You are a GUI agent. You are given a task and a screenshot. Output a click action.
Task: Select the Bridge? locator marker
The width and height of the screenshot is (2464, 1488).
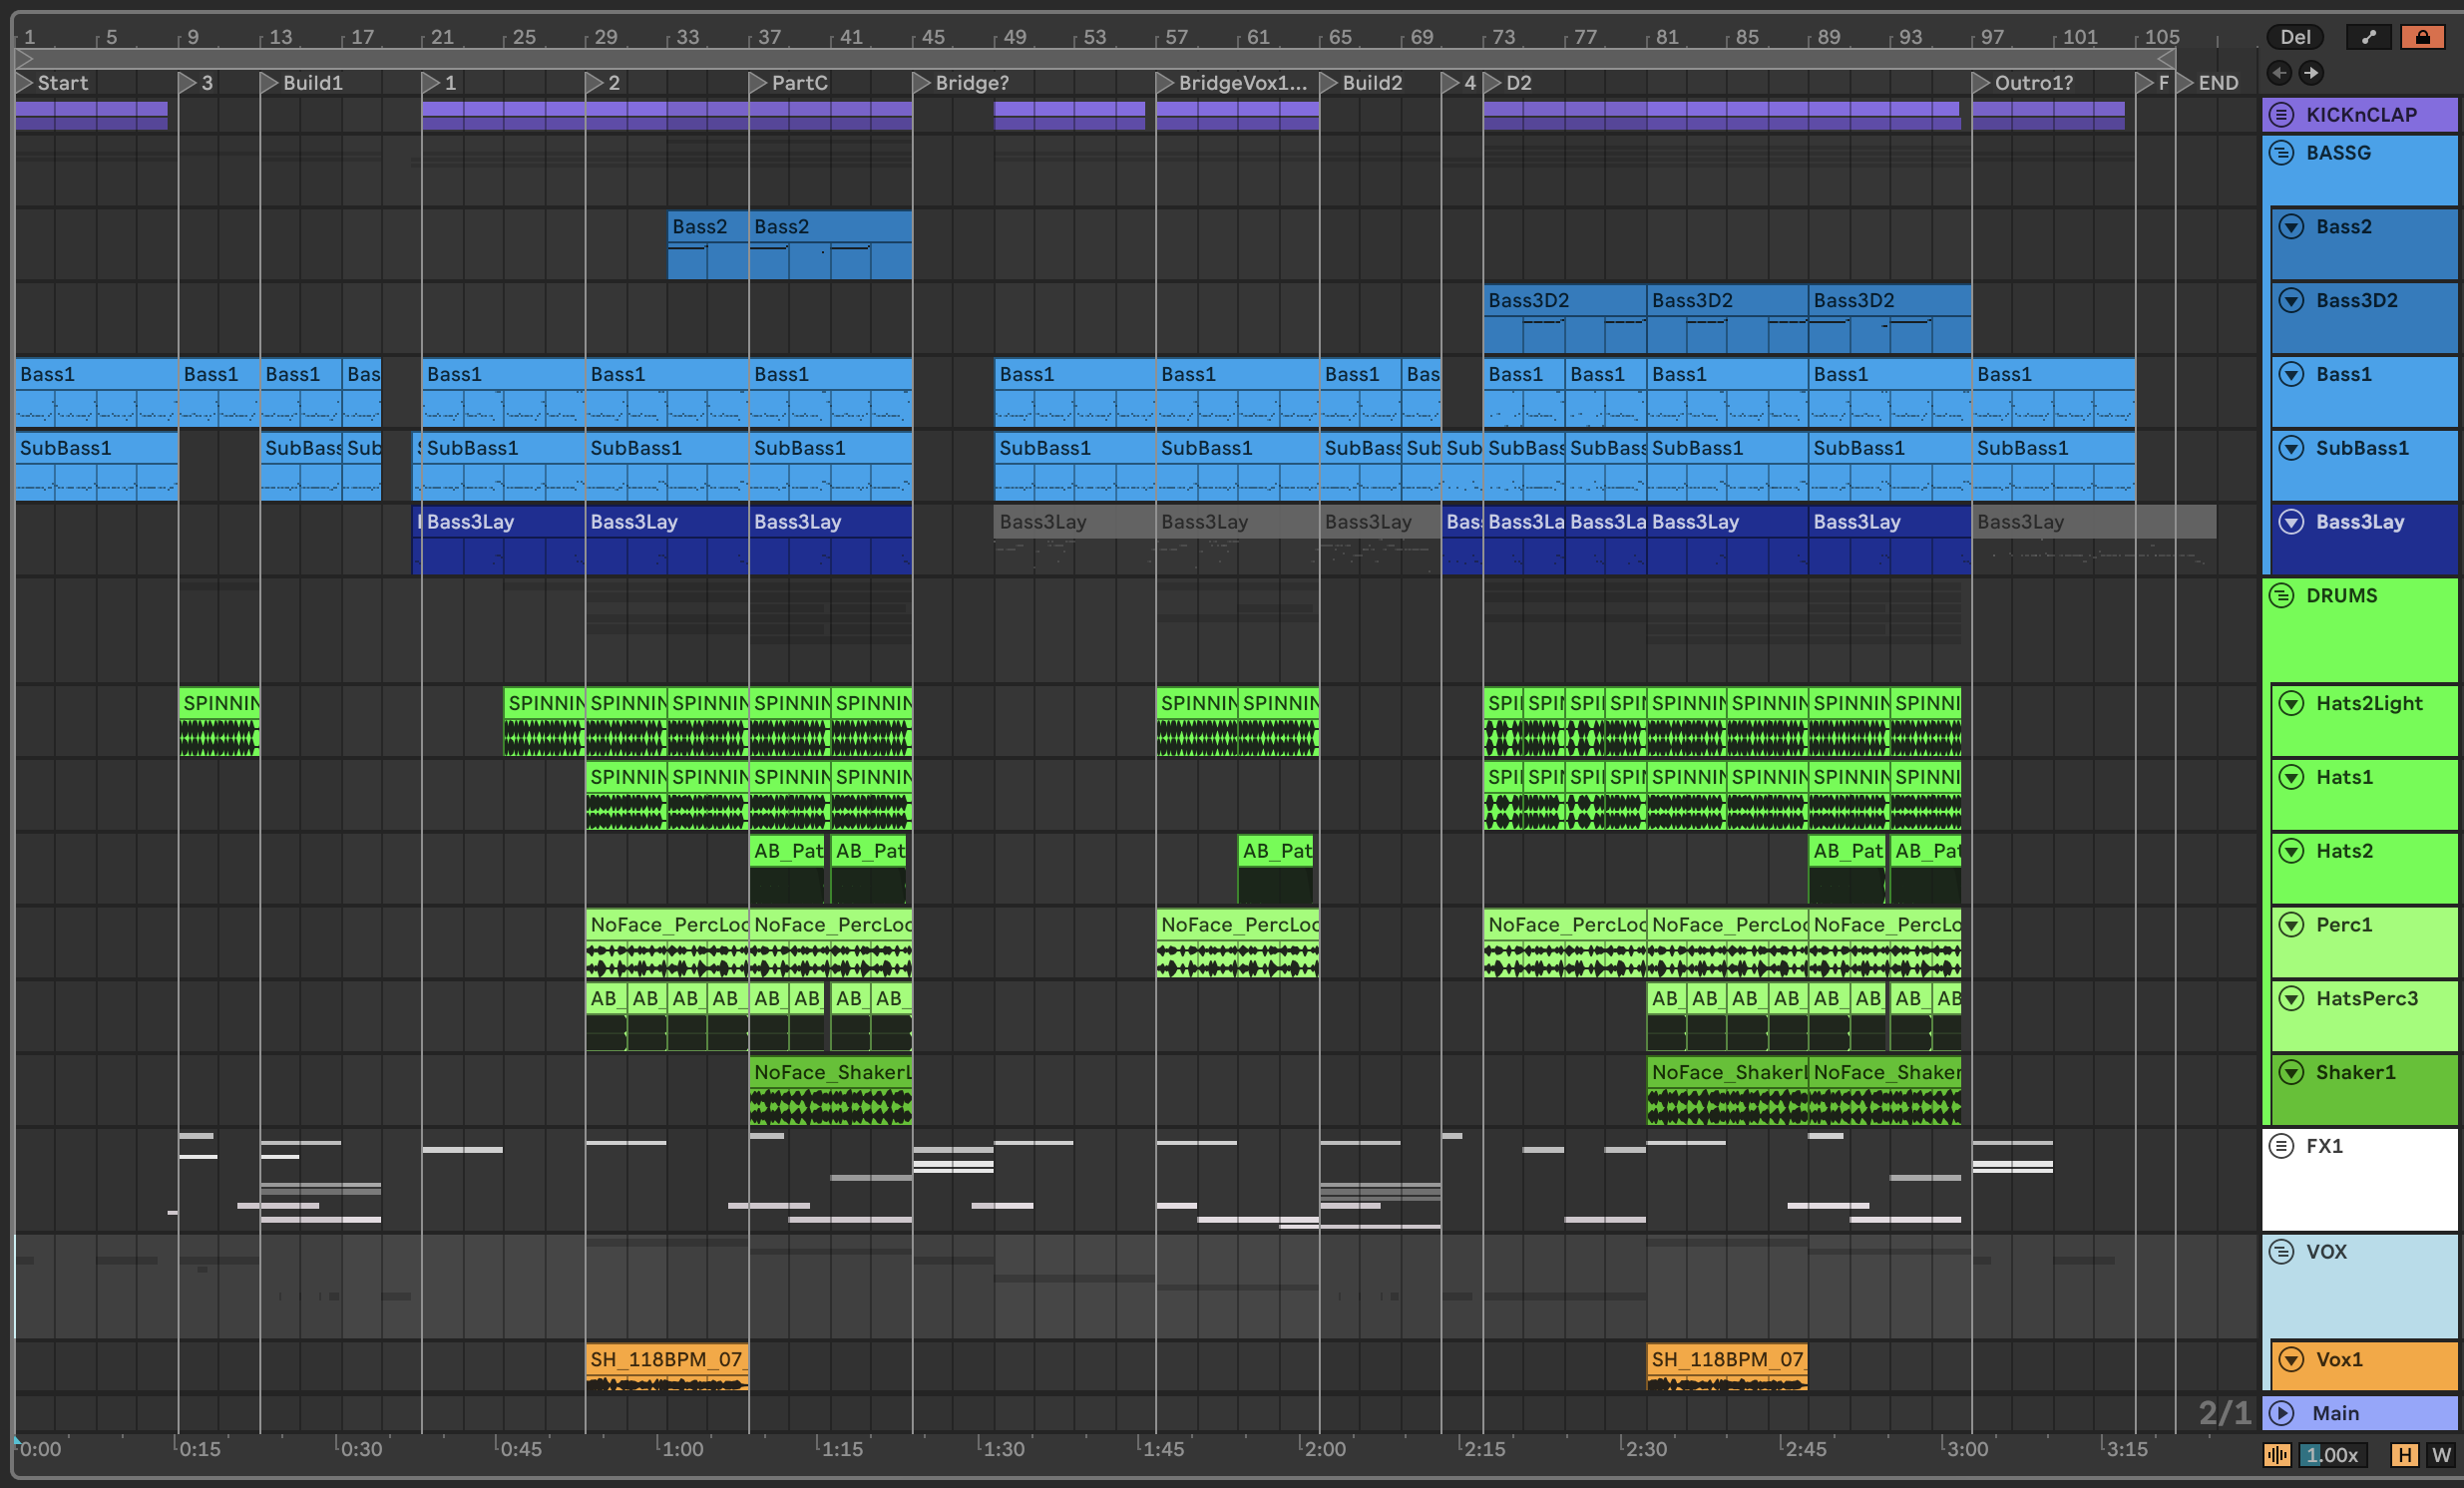coord(922,83)
